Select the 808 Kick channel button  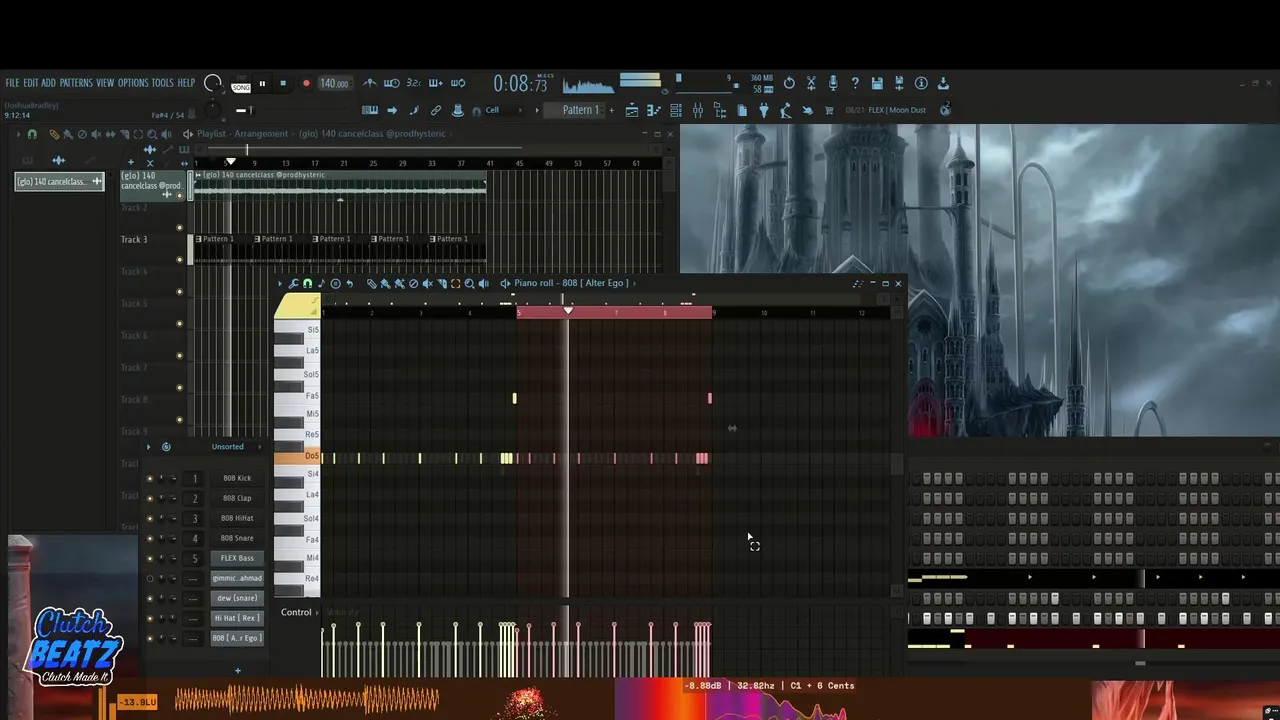237,478
